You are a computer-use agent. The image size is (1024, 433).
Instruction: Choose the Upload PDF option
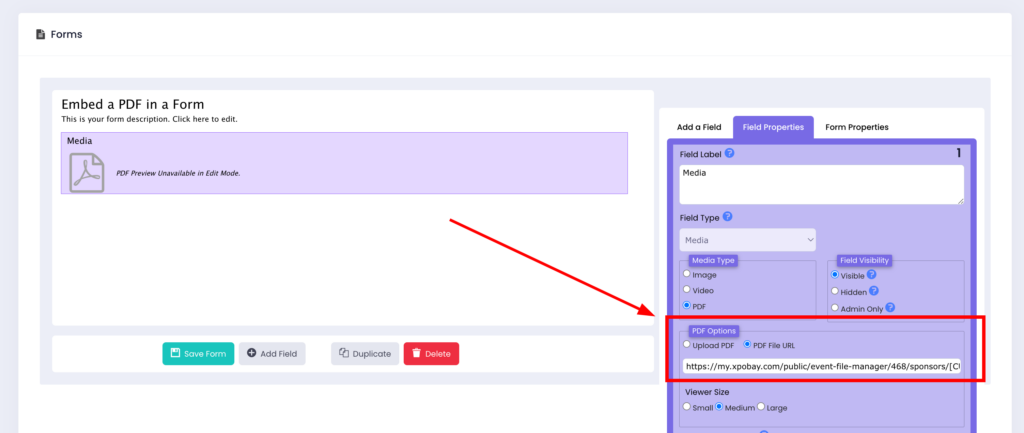click(686, 345)
